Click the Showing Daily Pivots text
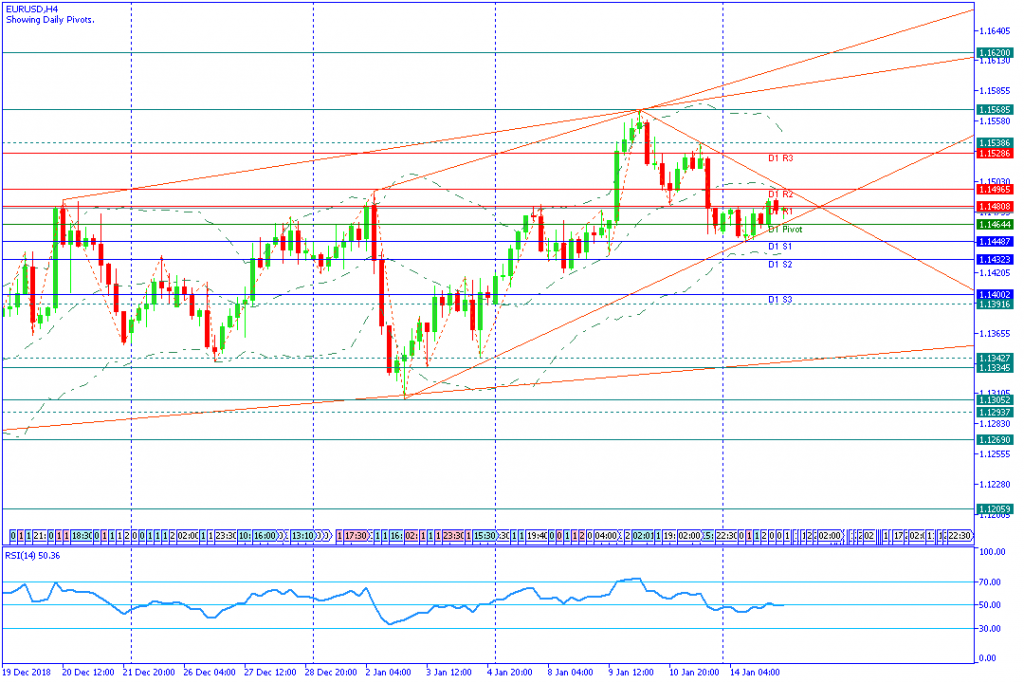Image resolution: width=1024 pixels, height=683 pixels. click(x=50, y=20)
